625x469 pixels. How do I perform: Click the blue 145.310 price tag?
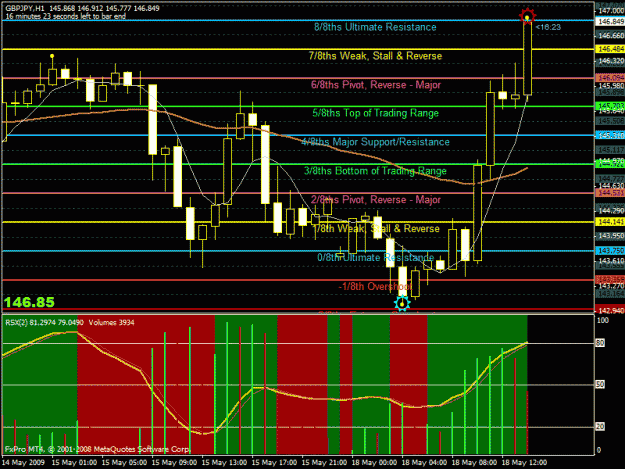coord(610,135)
